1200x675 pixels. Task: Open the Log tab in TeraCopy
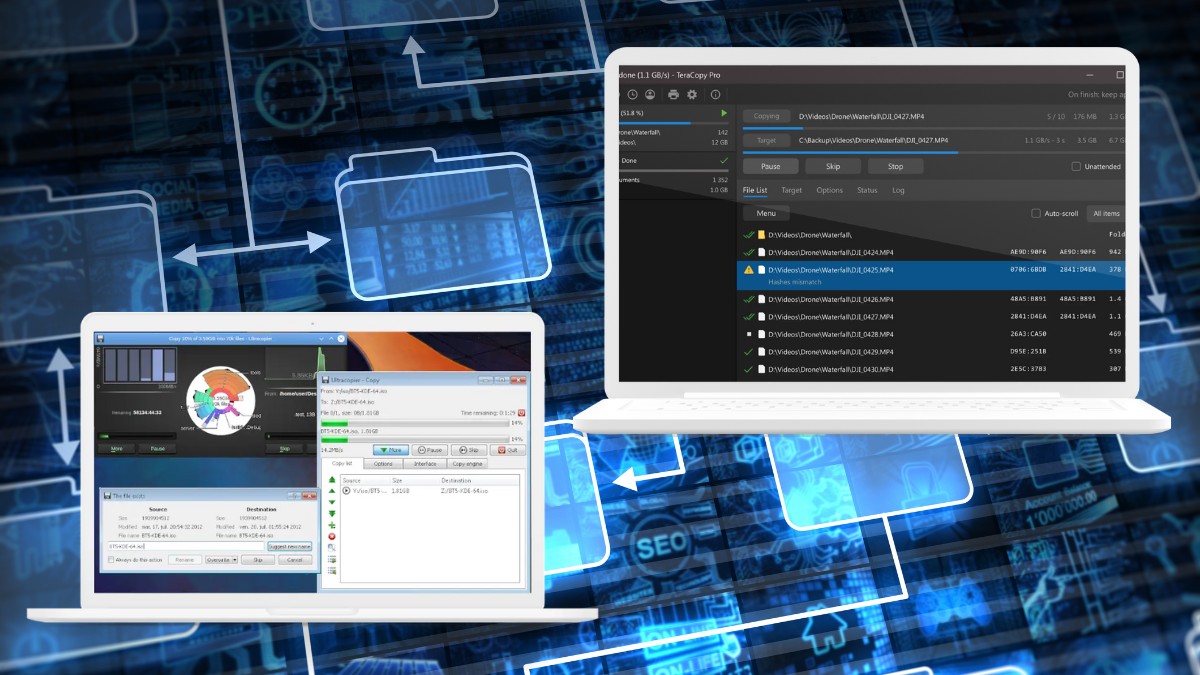point(898,190)
